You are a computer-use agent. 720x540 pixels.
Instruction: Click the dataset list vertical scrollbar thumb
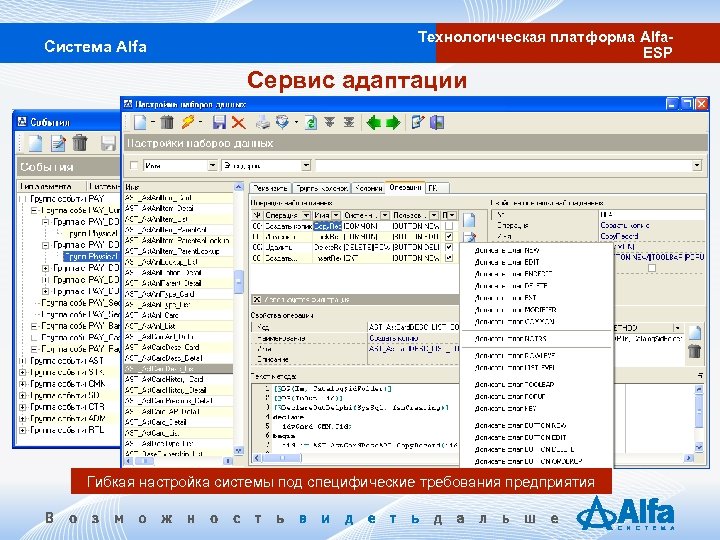click(238, 281)
